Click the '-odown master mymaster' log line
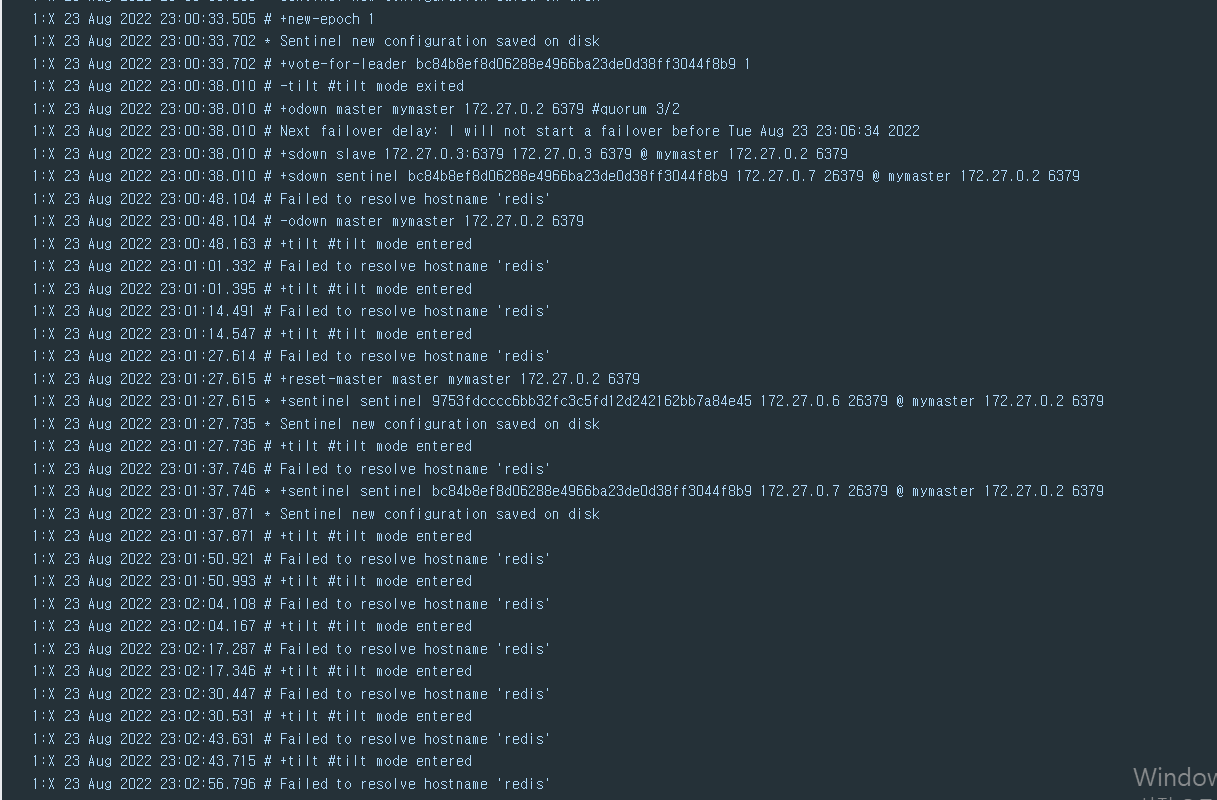 coord(431,221)
